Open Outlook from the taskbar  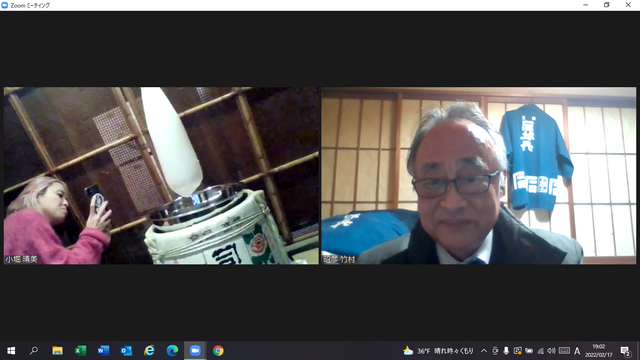coord(126,351)
